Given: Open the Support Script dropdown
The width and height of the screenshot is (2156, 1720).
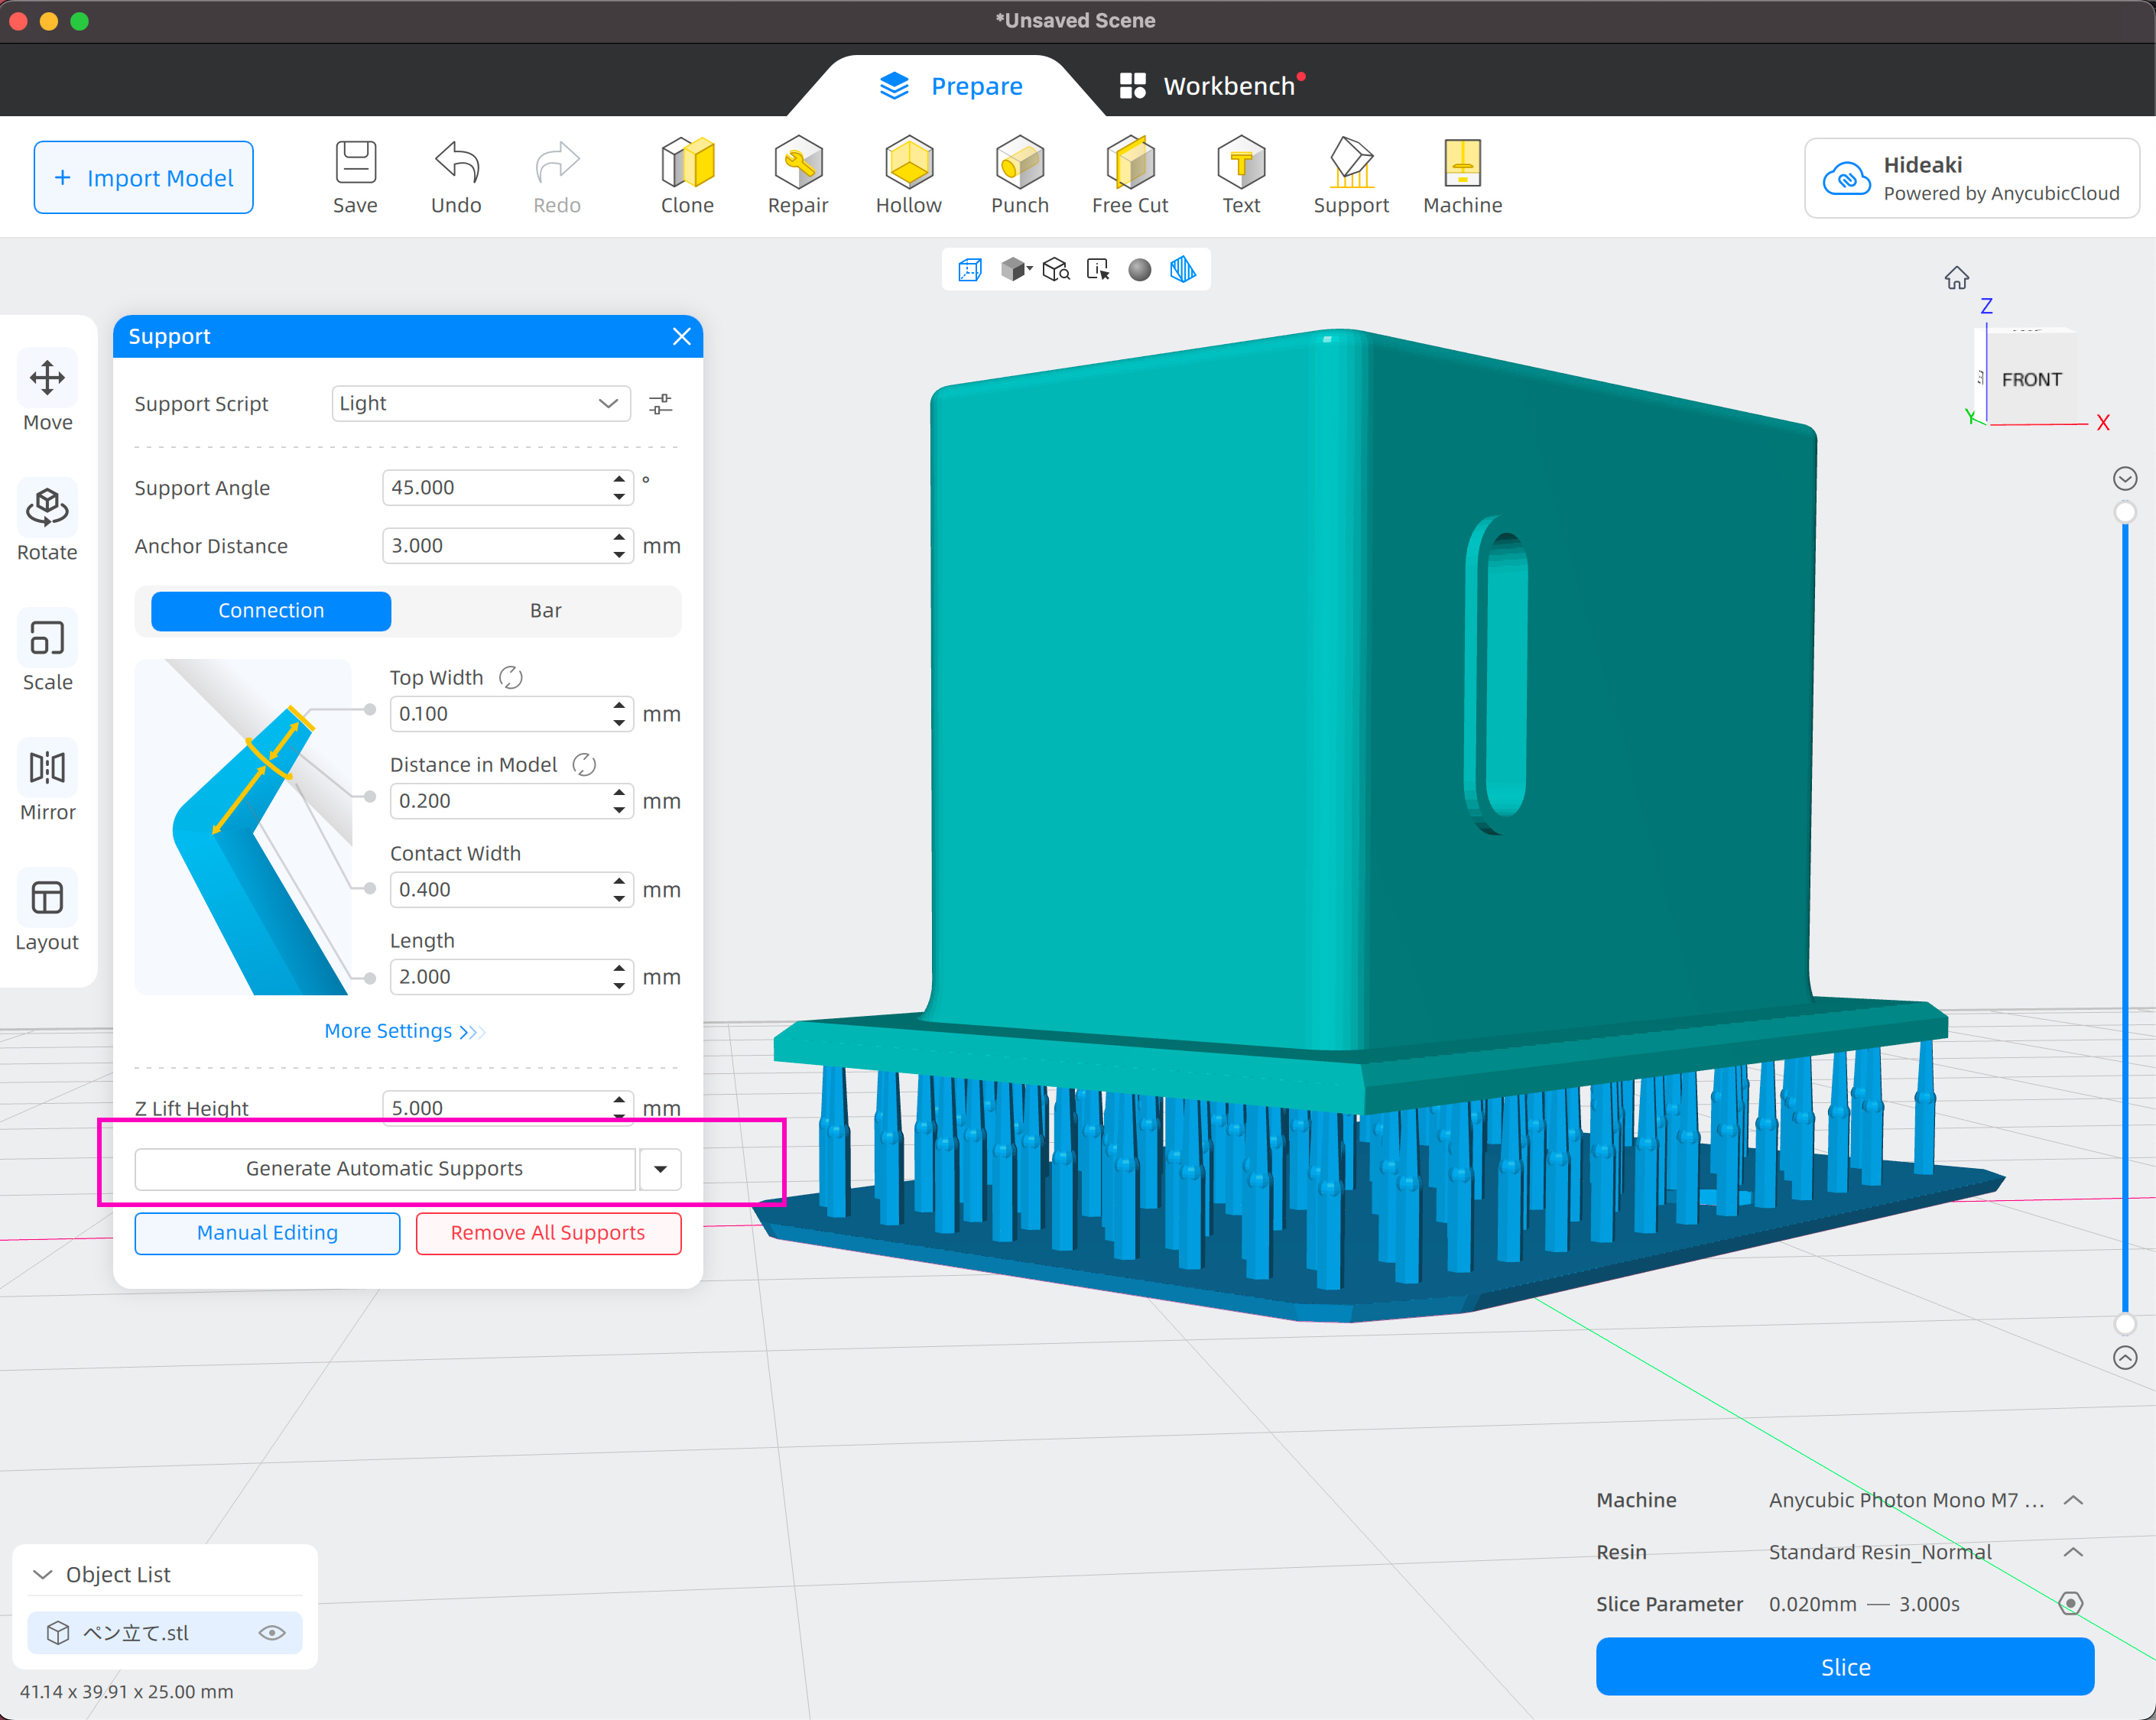Looking at the screenshot, I should click(x=480, y=404).
